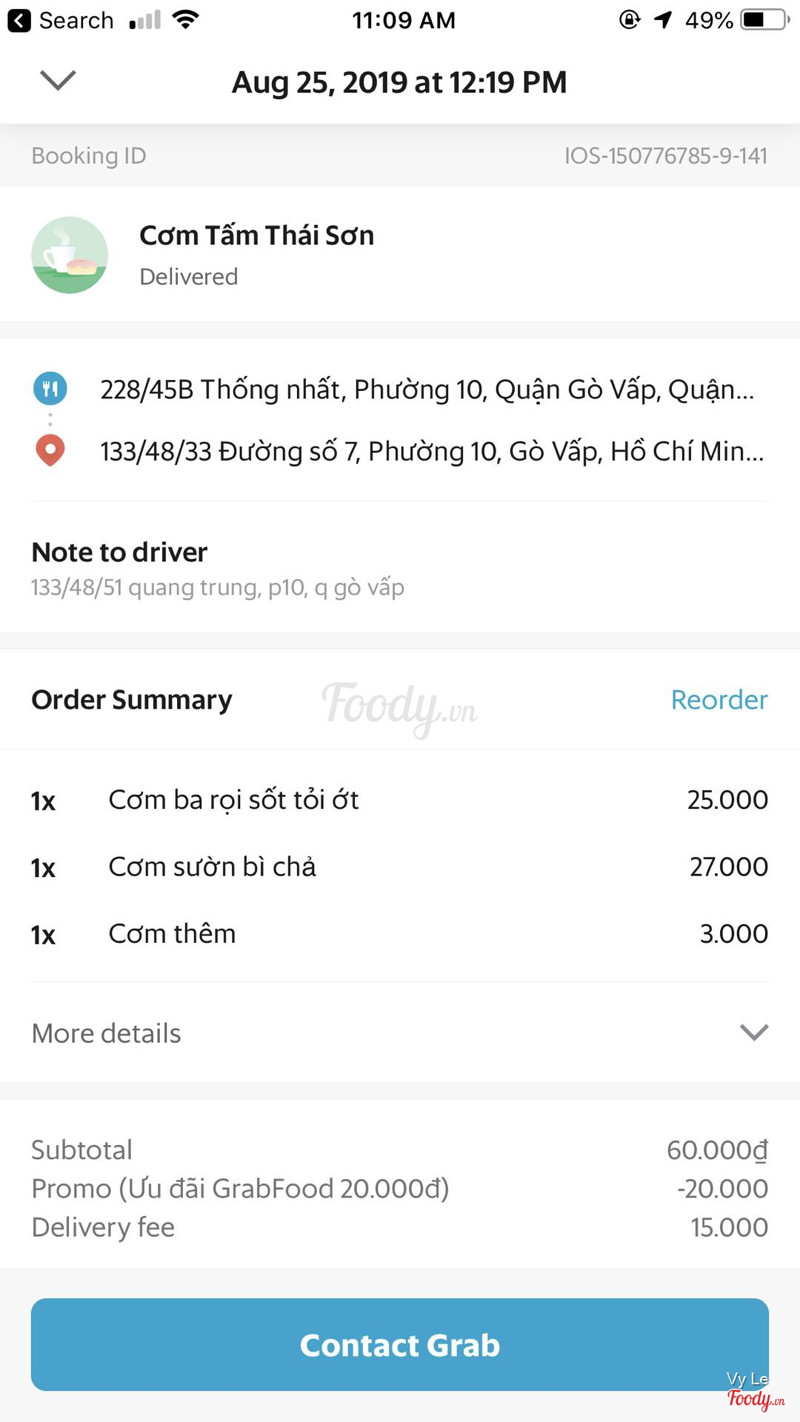Expand the More details chevron

click(753, 1033)
